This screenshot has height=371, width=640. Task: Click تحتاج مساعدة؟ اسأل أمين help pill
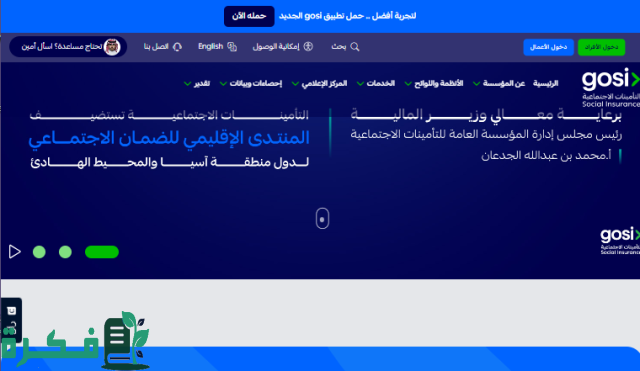[x=68, y=47]
